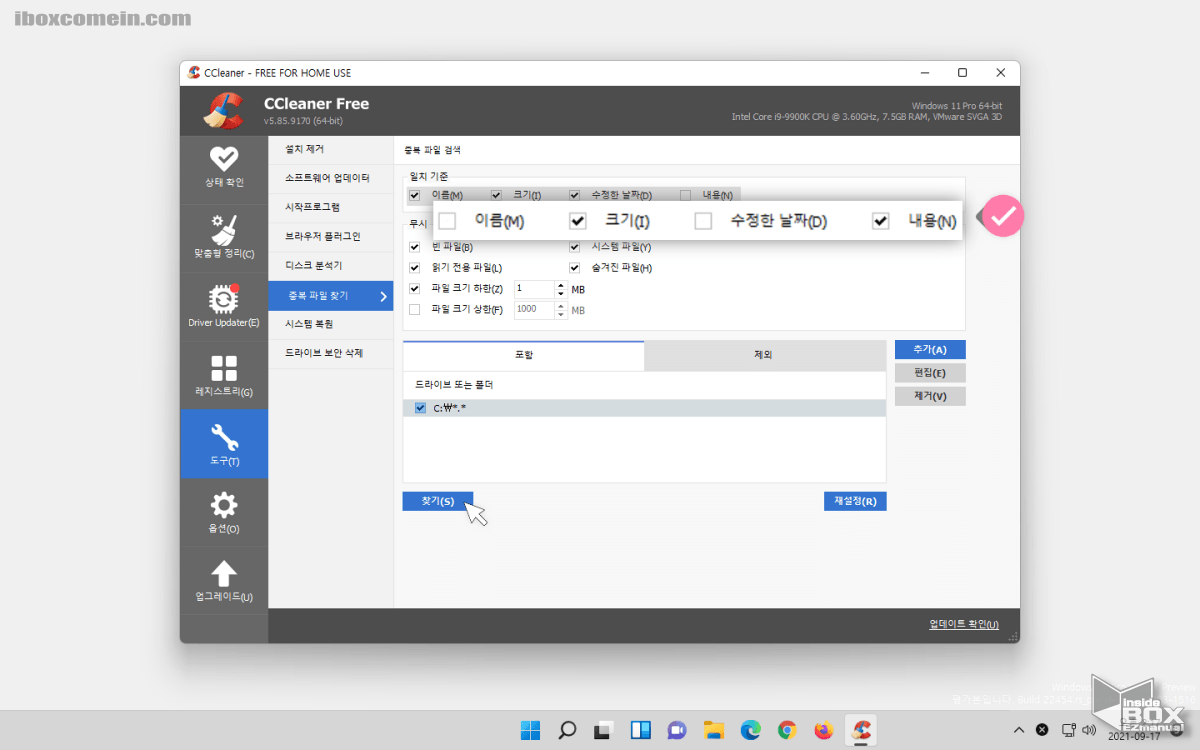The height and width of the screenshot is (750, 1200).
Task: Open CCleaner icon in the taskbar
Action: tap(860, 730)
